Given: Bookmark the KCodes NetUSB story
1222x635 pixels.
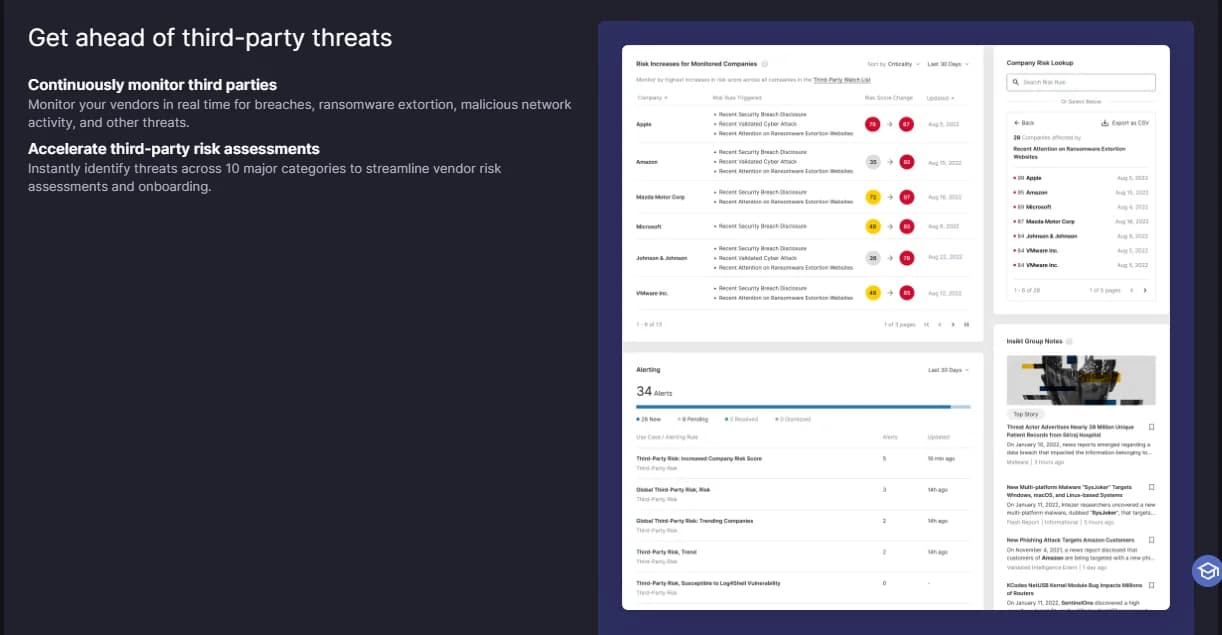Looking at the screenshot, I should click(1151, 586).
